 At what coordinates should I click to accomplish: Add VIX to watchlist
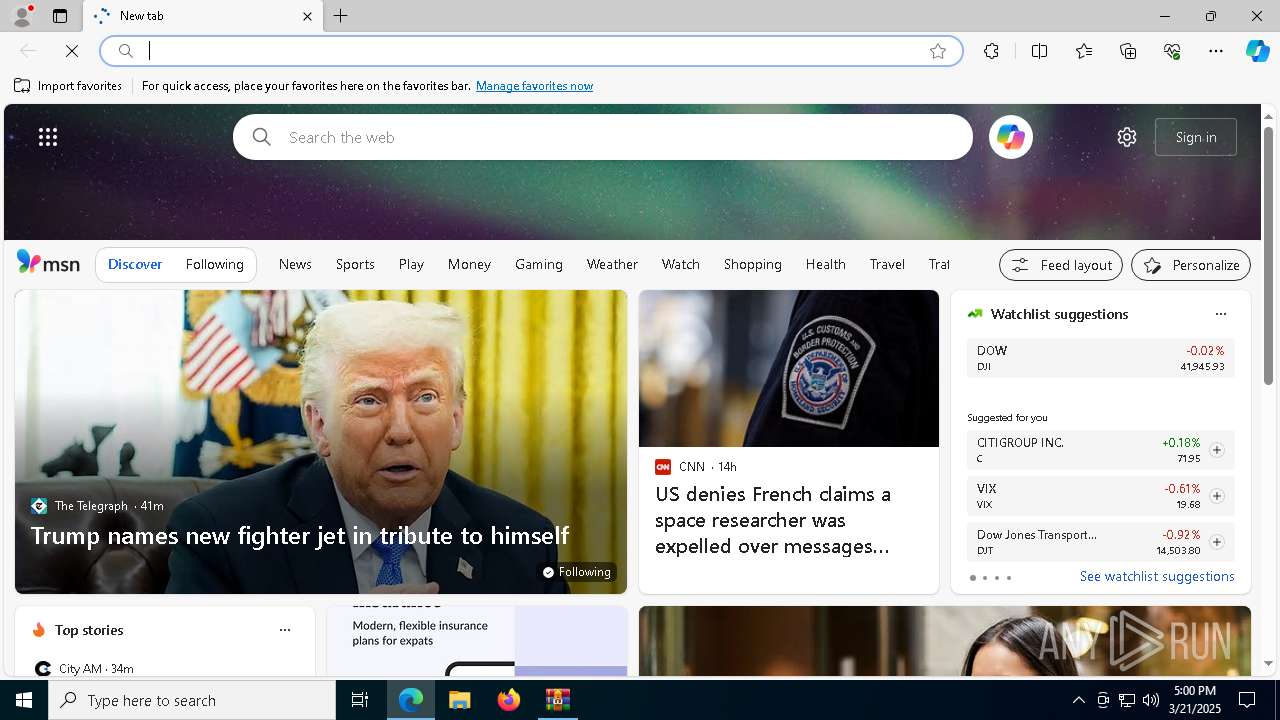coord(1216,496)
